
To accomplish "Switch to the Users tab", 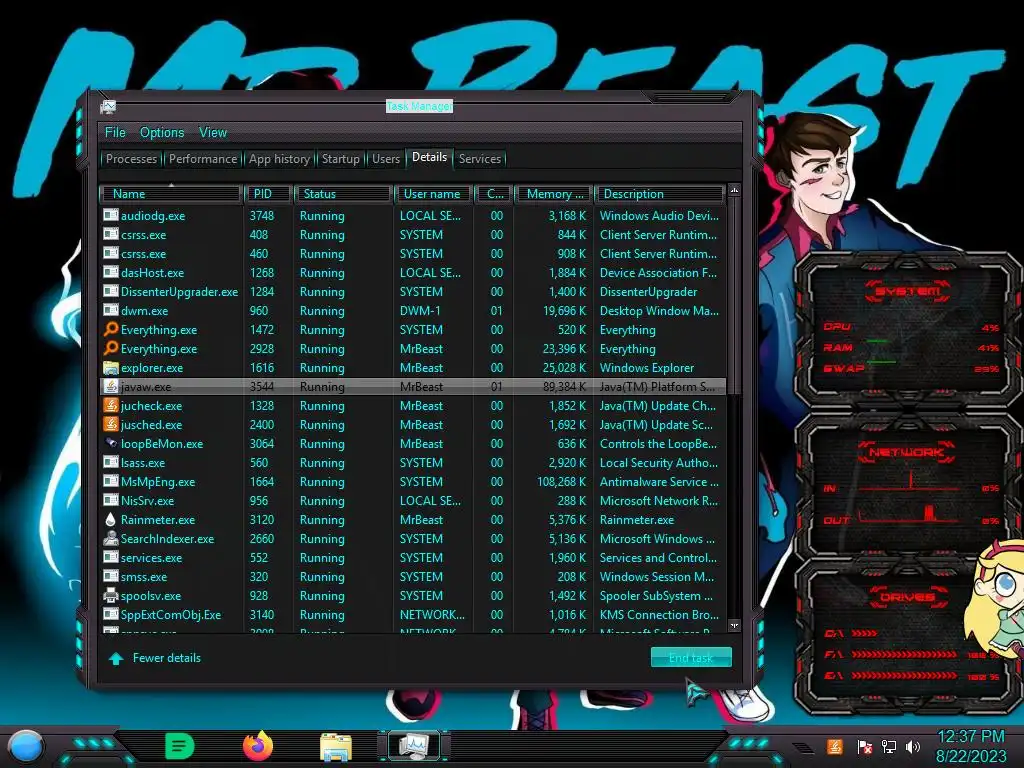I will click(x=386, y=159).
